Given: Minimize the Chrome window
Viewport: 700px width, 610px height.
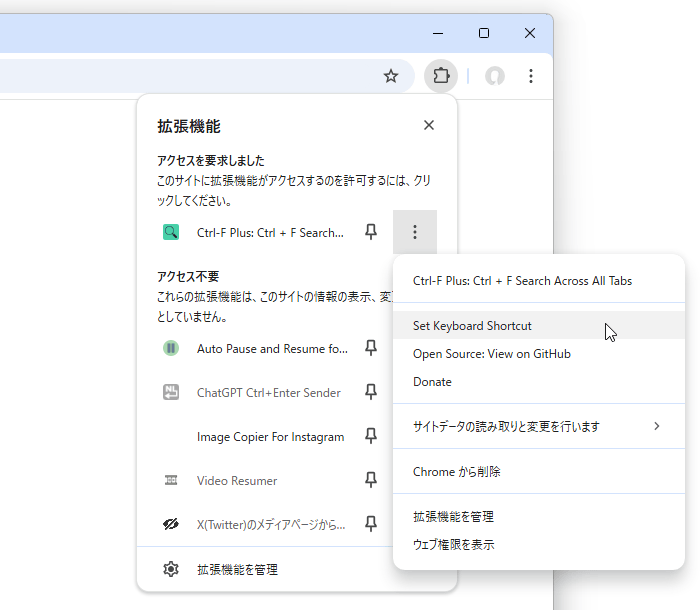Looking at the screenshot, I should tap(438, 33).
